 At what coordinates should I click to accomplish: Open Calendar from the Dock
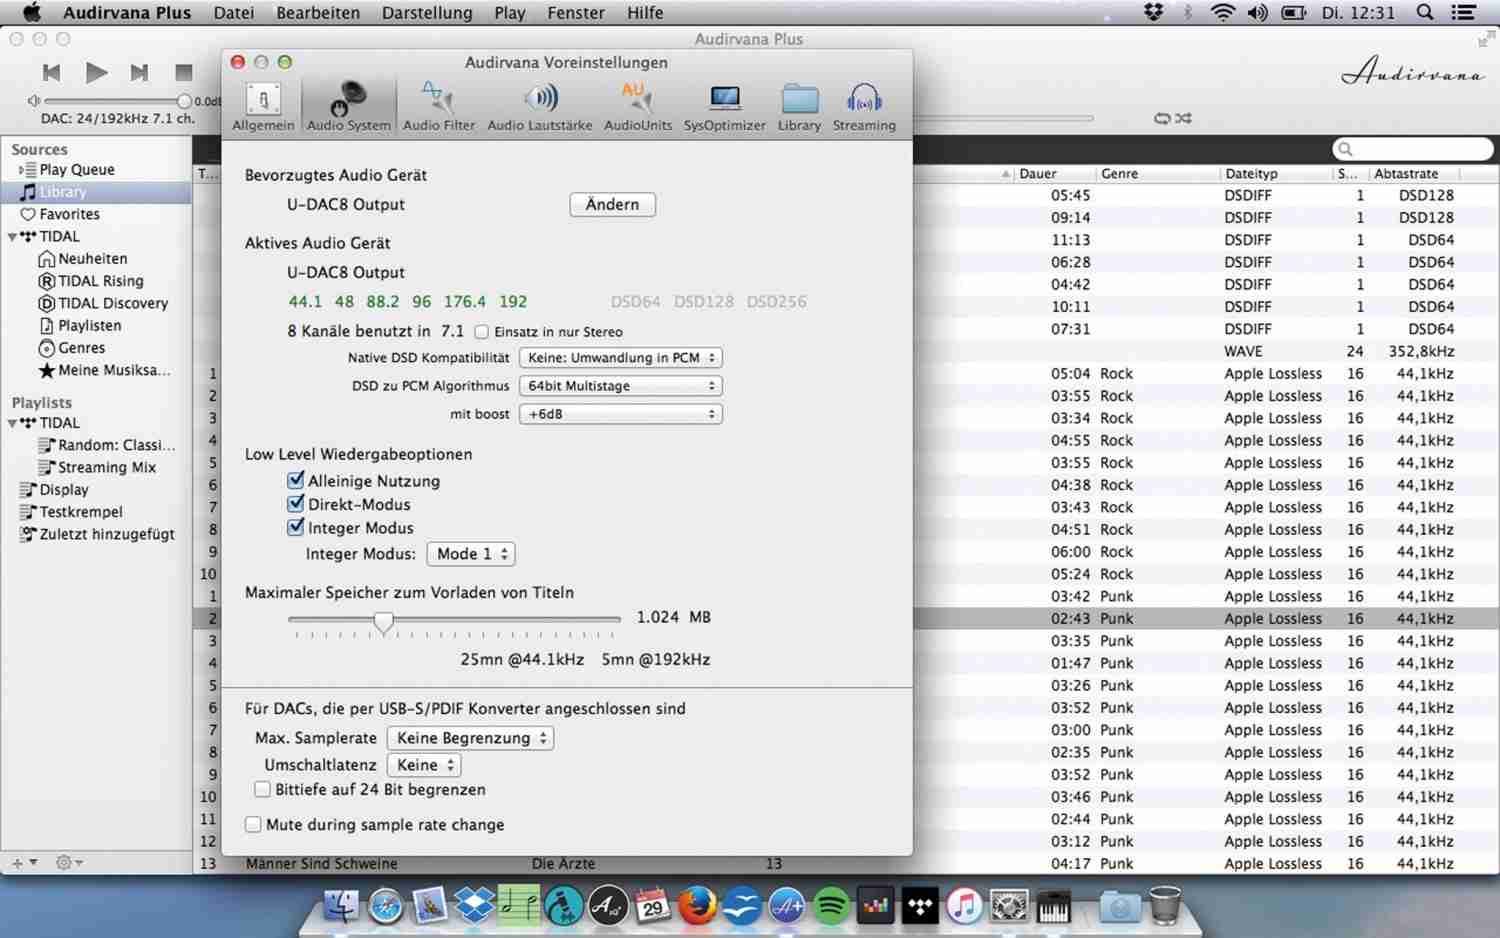652,906
